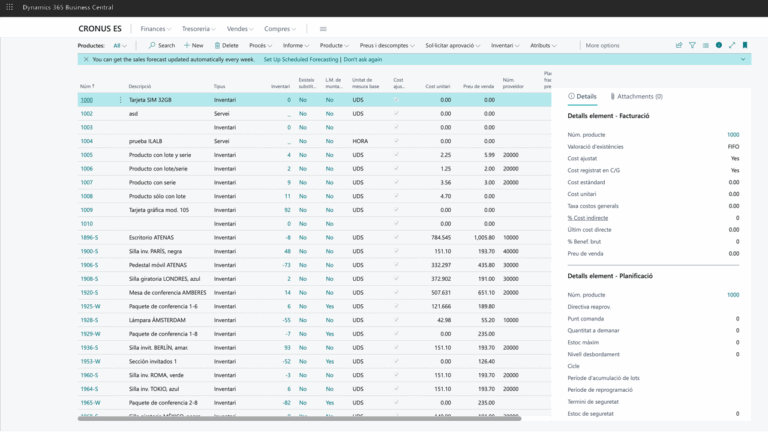This screenshot has height=432, width=768.
Task: Toggle Cost ajustat checkbox for item 1896-S
Action: point(397,238)
